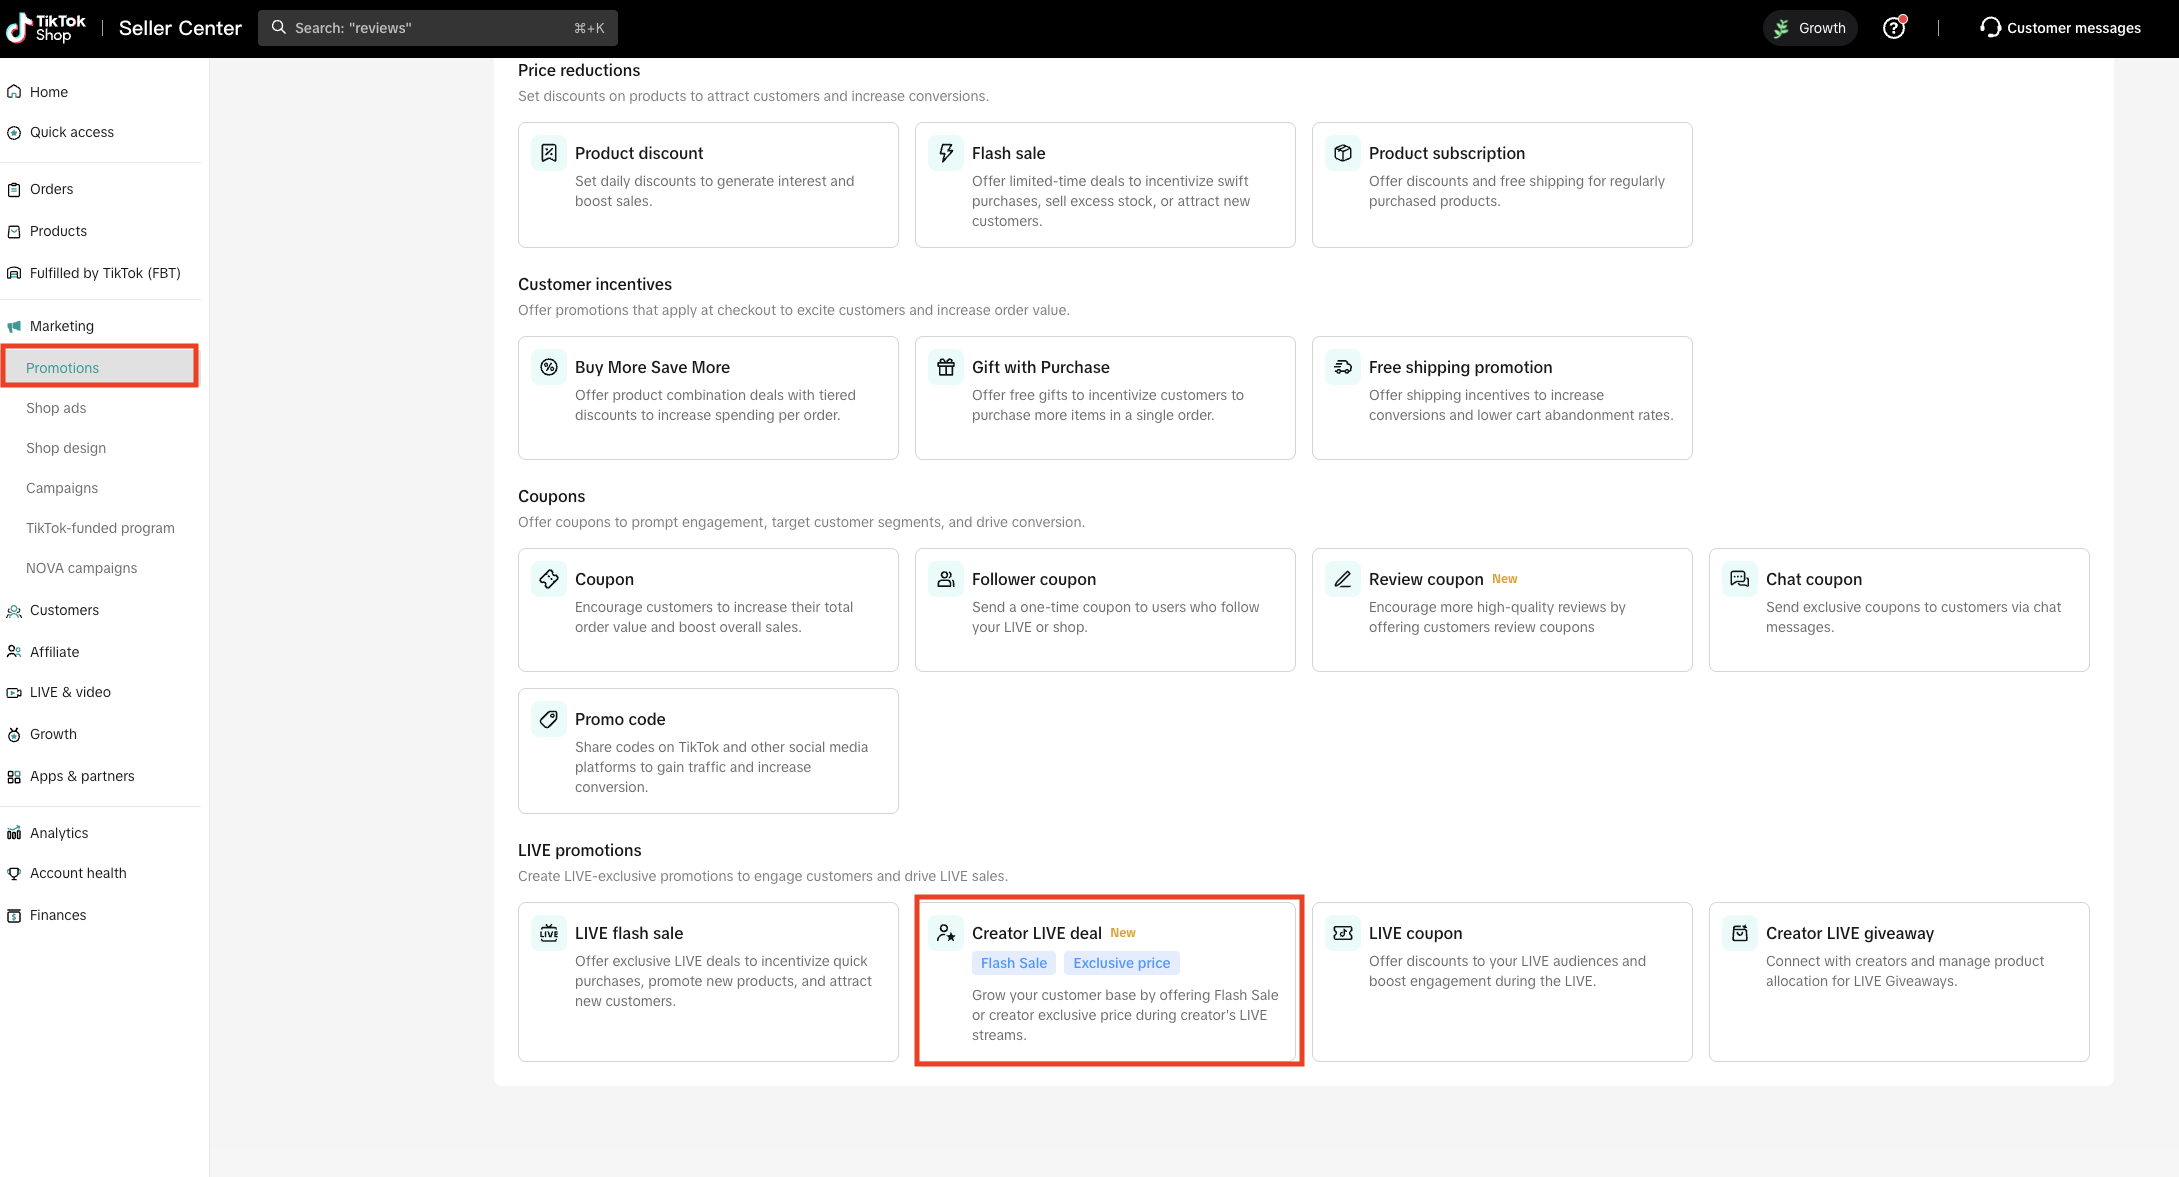Open Customer messages headset icon
This screenshot has width=2179, height=1177.
pyautogui.click(x=1990, y=28)
